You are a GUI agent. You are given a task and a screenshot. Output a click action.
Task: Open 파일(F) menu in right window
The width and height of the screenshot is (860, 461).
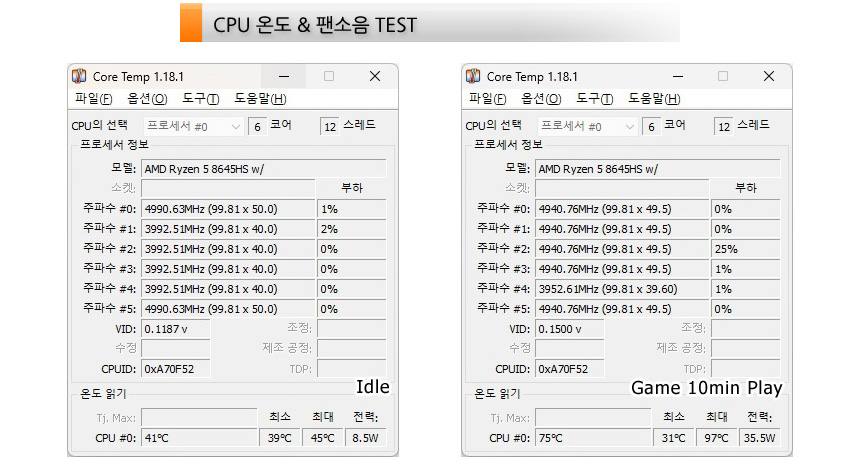[x=488, y=99]
